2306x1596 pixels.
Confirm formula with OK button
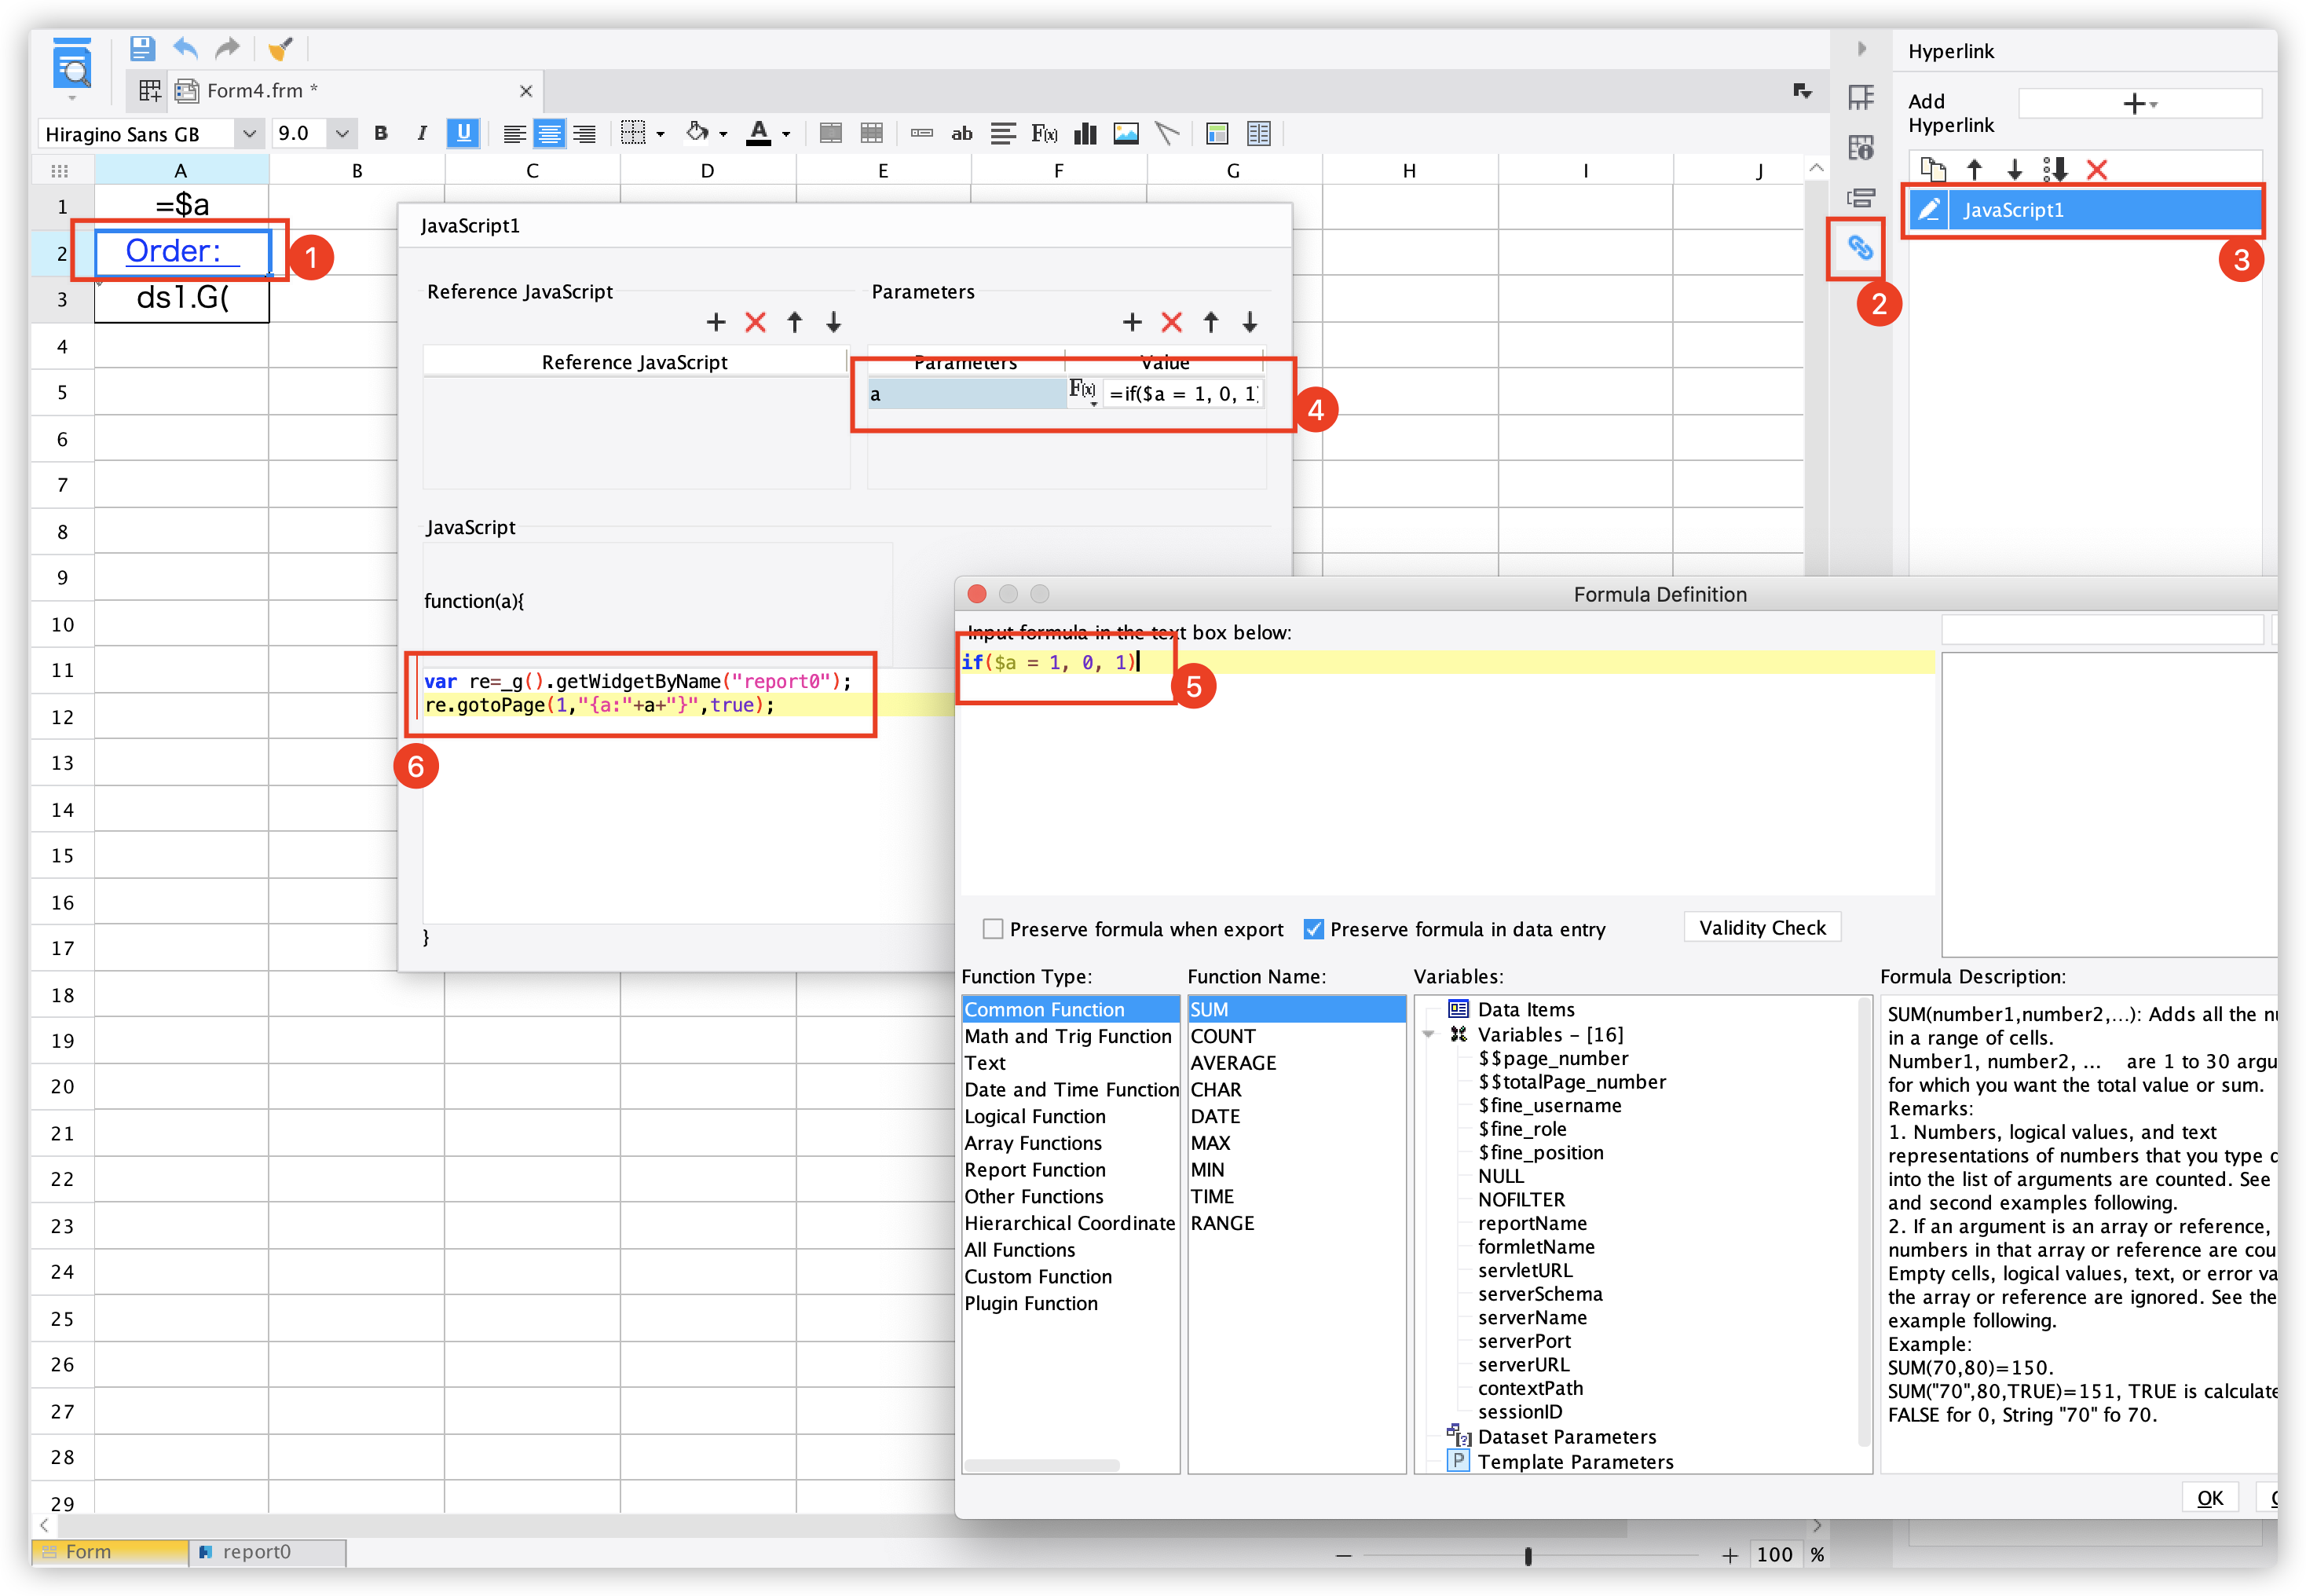(x=2210, y=1498)
